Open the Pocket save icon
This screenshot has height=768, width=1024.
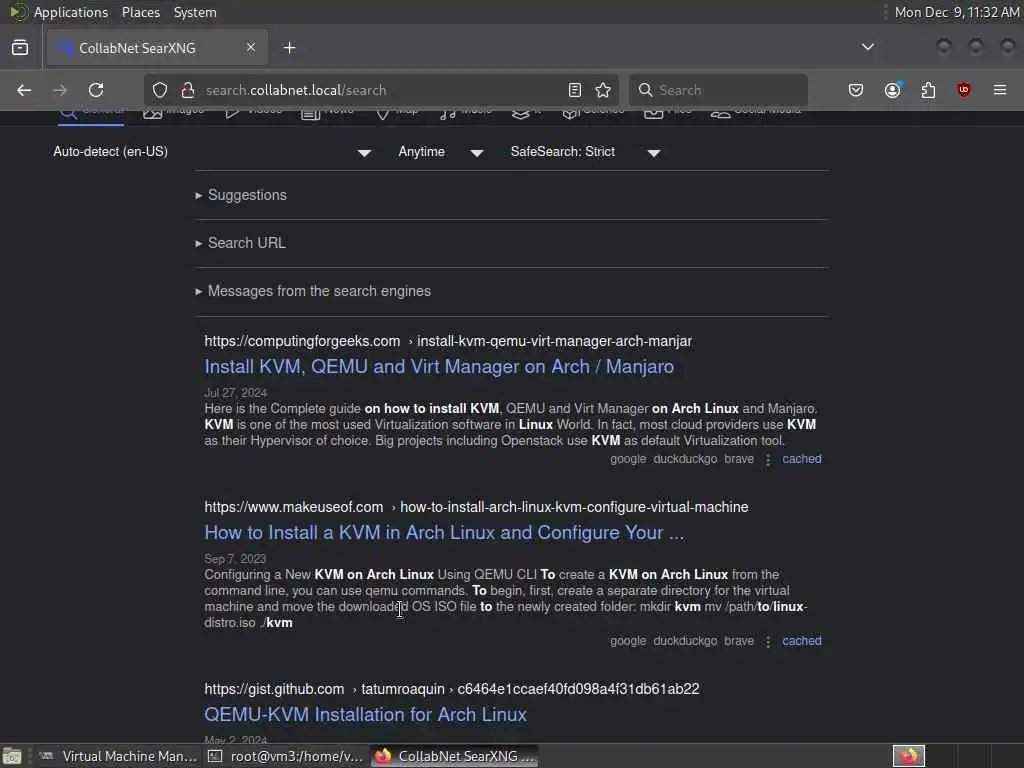(856, 90)
